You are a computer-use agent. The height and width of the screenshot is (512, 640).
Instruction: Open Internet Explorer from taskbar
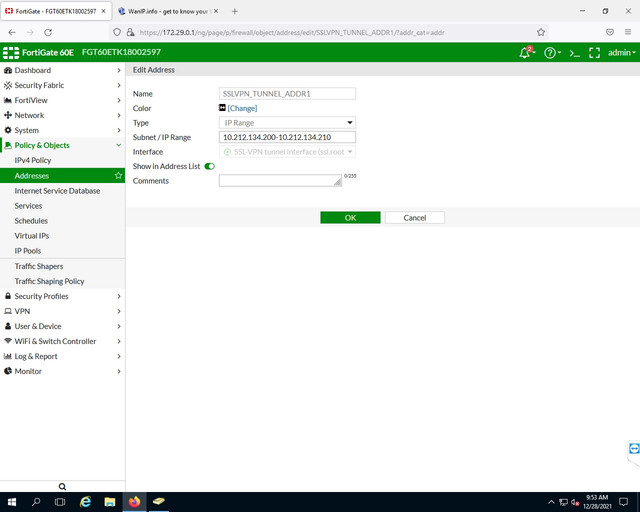85,502
